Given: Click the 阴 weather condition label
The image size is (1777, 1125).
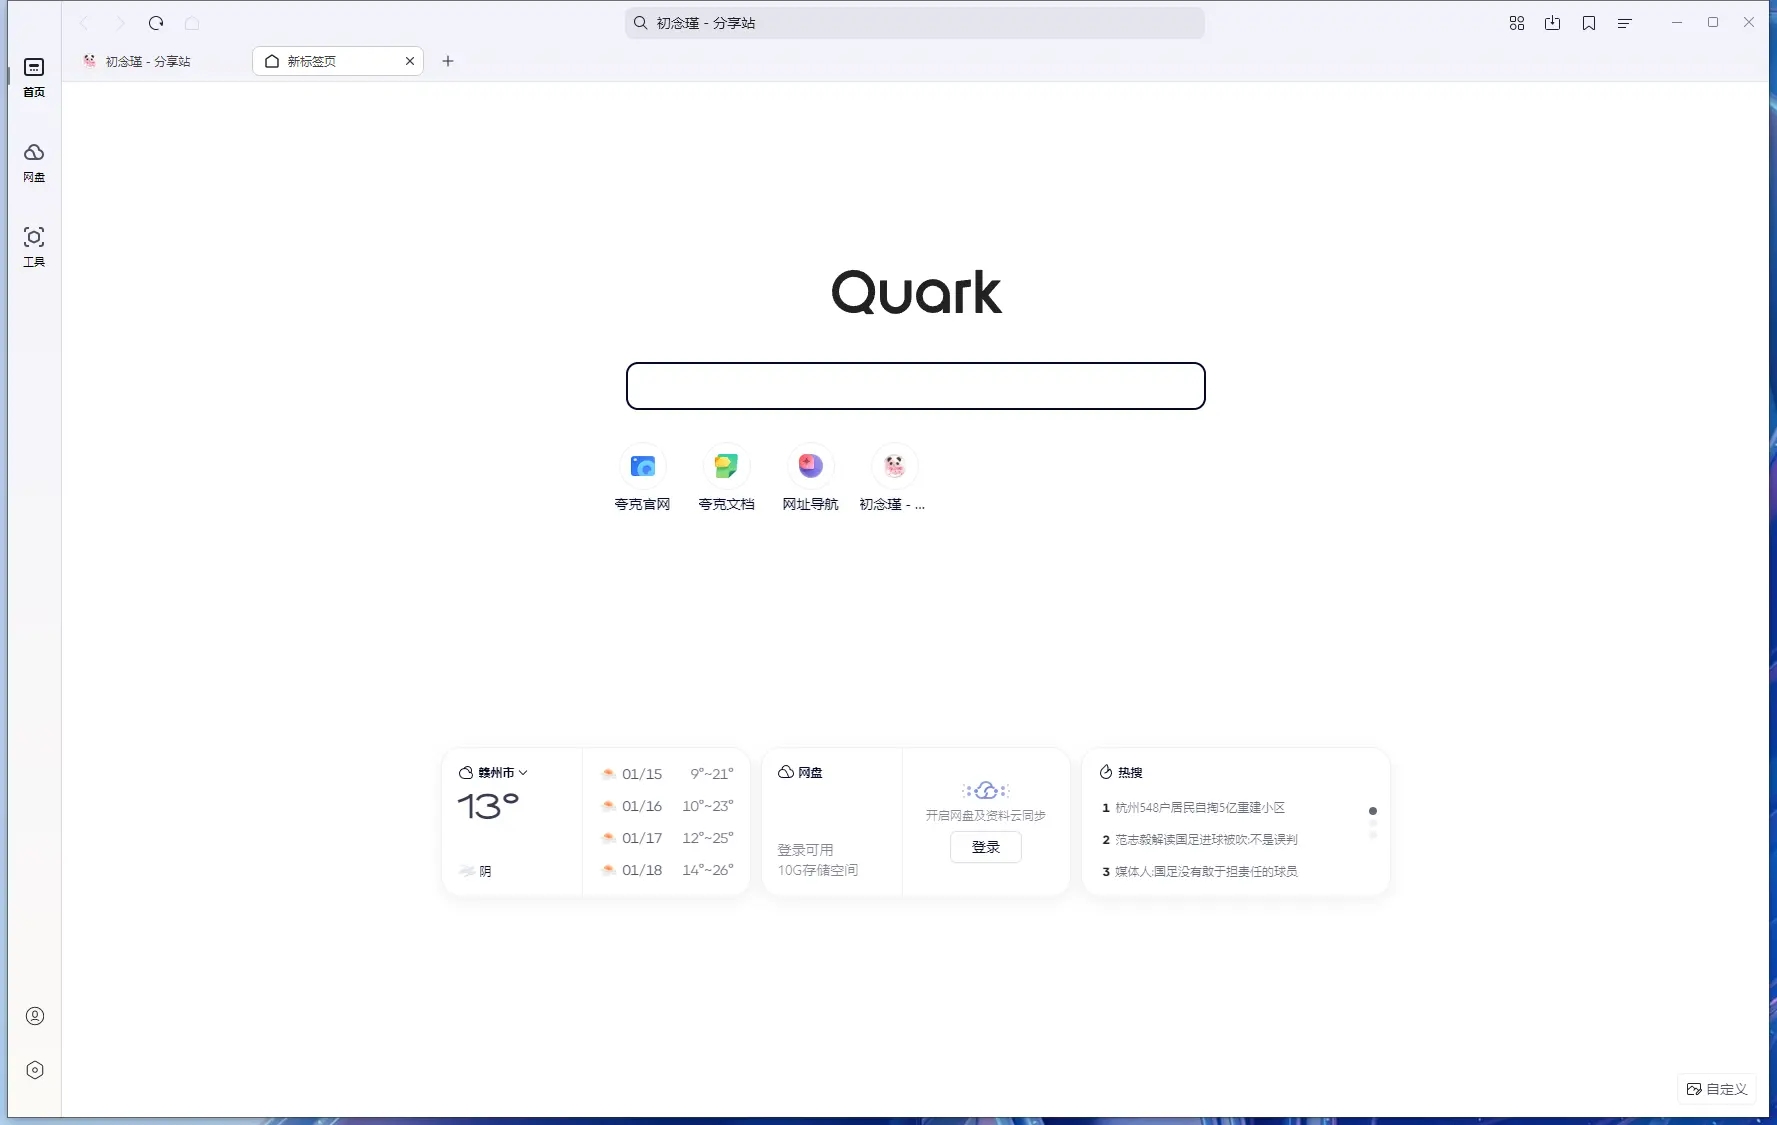Looking at the screenshot, I should [485, 872].
